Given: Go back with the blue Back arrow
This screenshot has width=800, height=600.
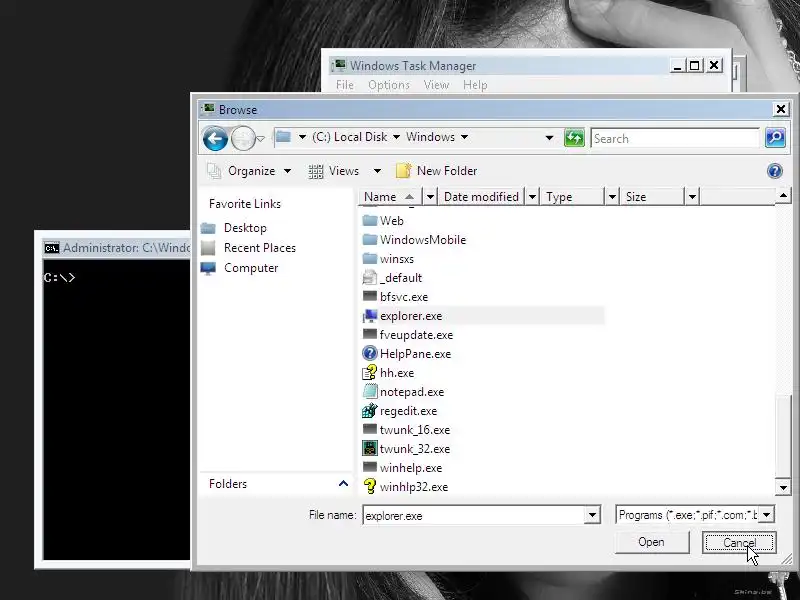Looking at the screenshot, I should pos(215,138).
